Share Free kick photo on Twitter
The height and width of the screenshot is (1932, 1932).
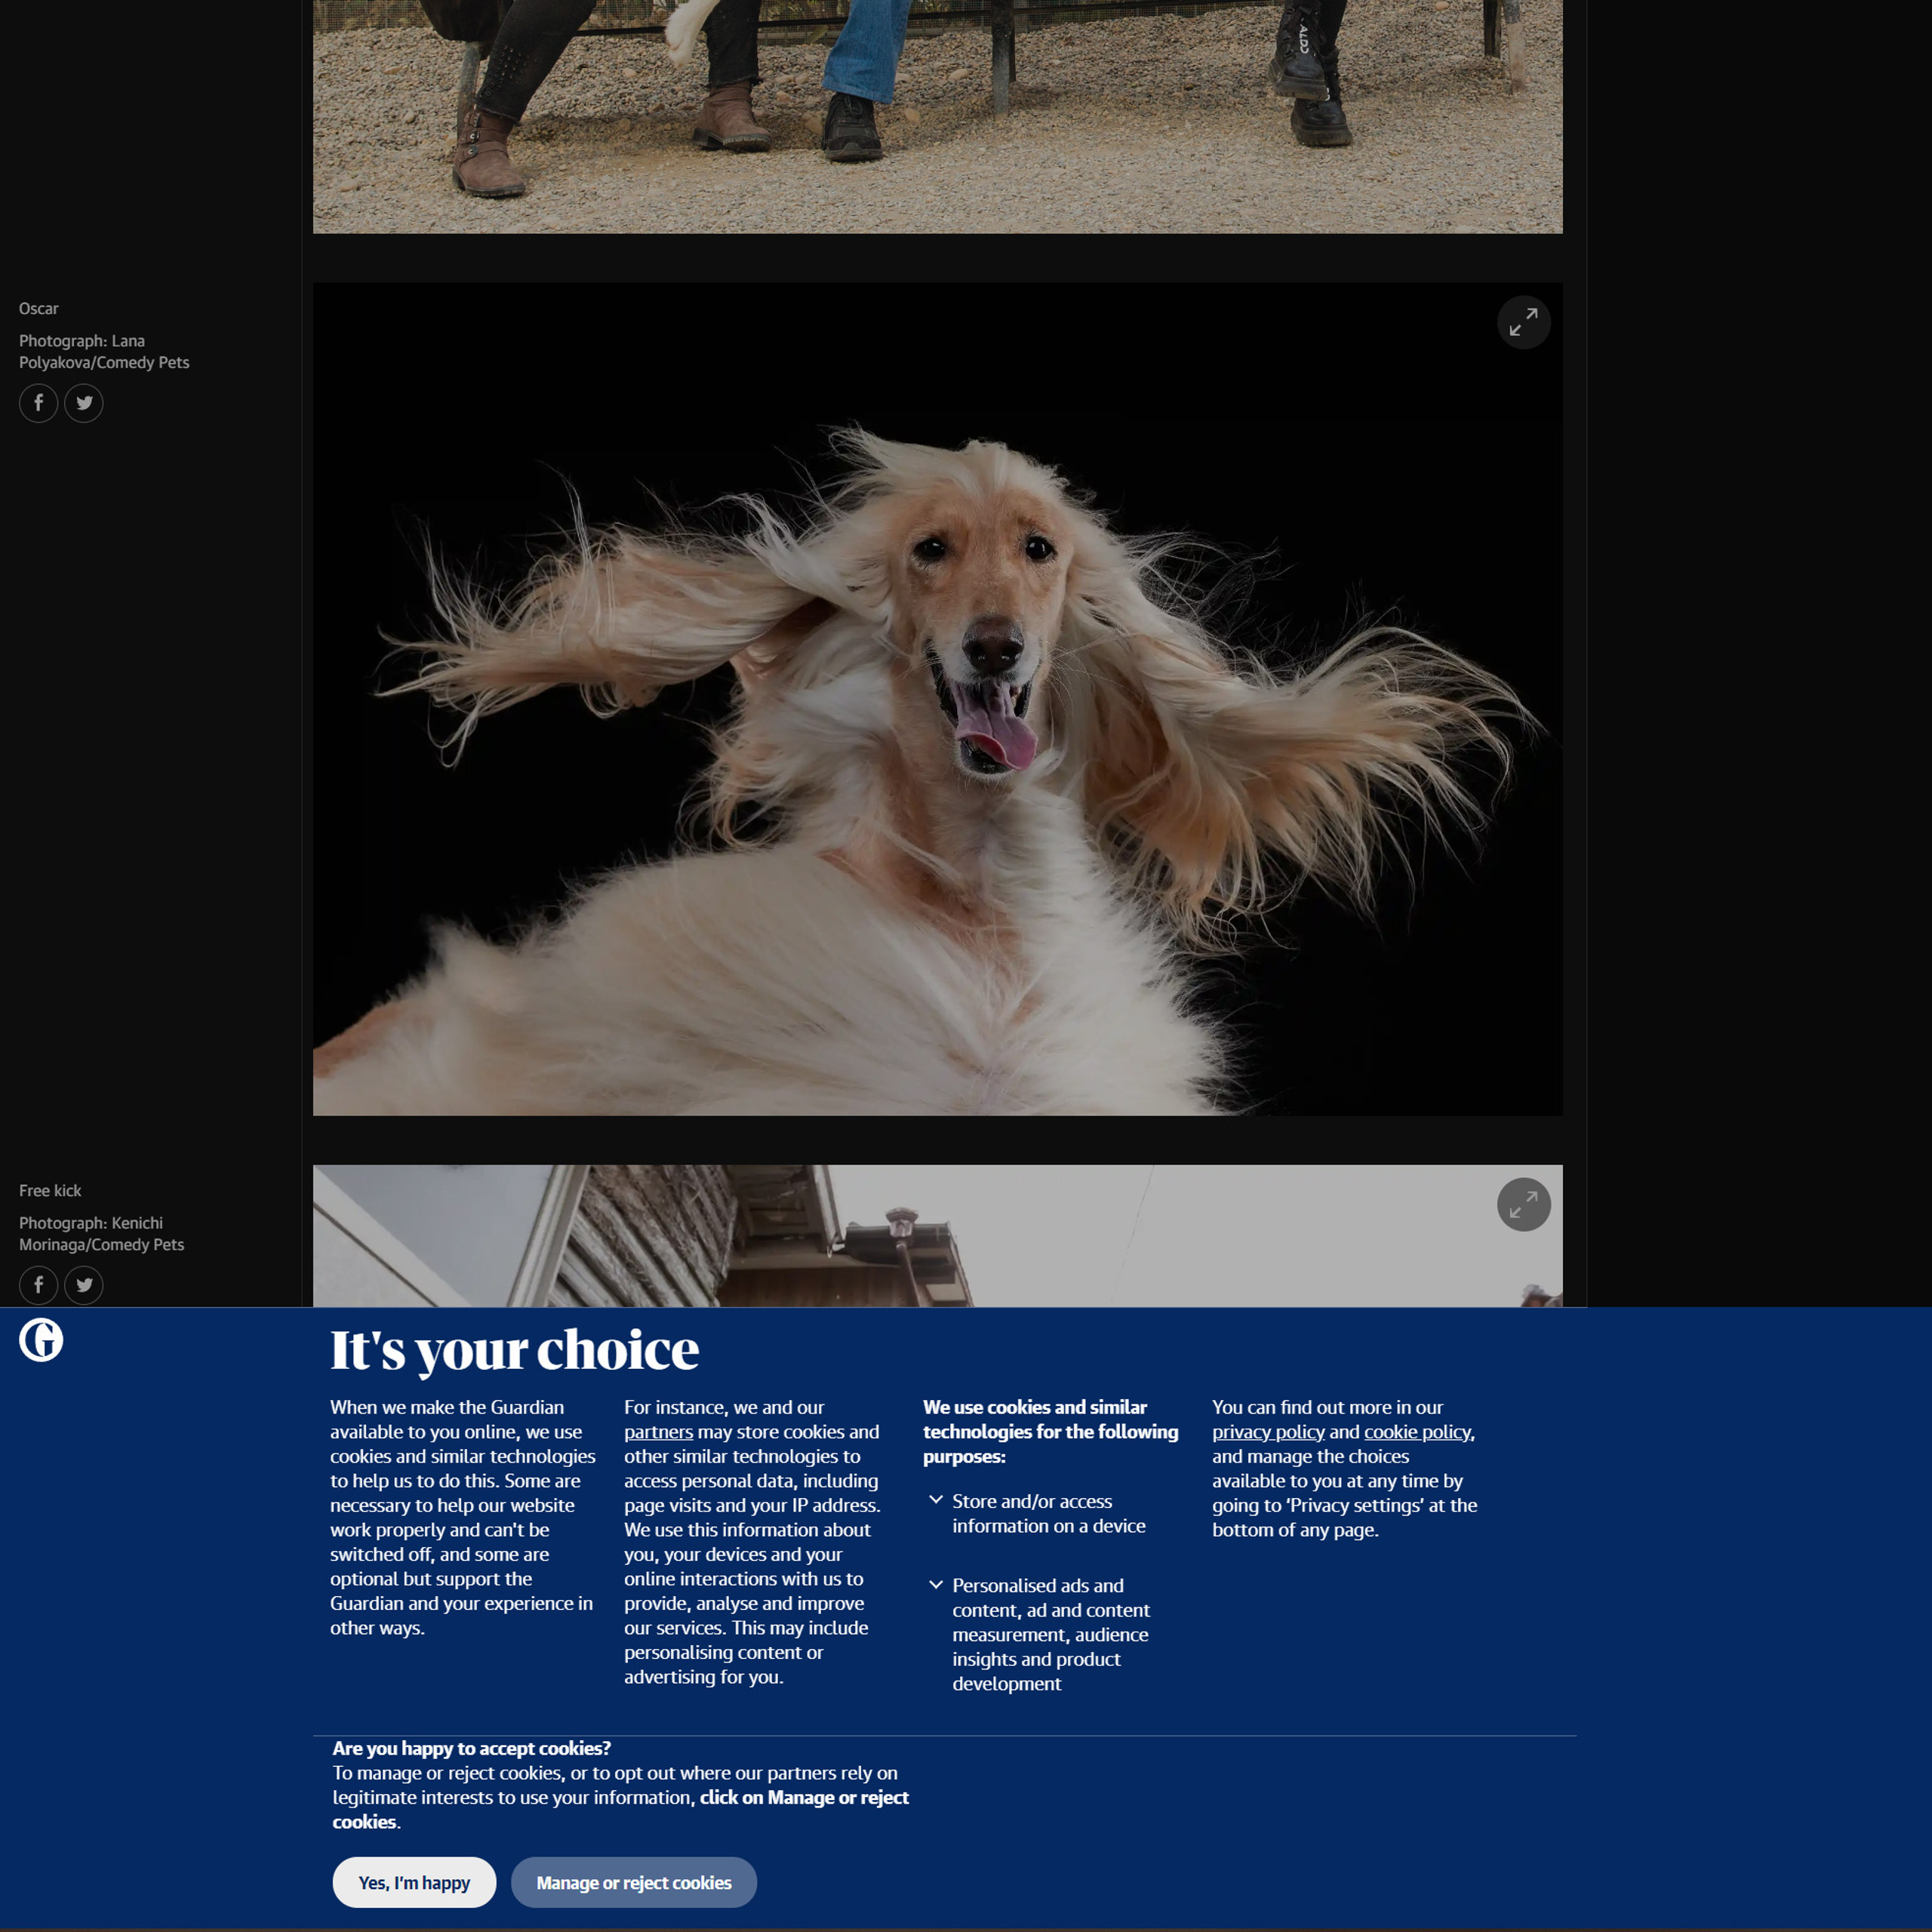click(84, 1285)
